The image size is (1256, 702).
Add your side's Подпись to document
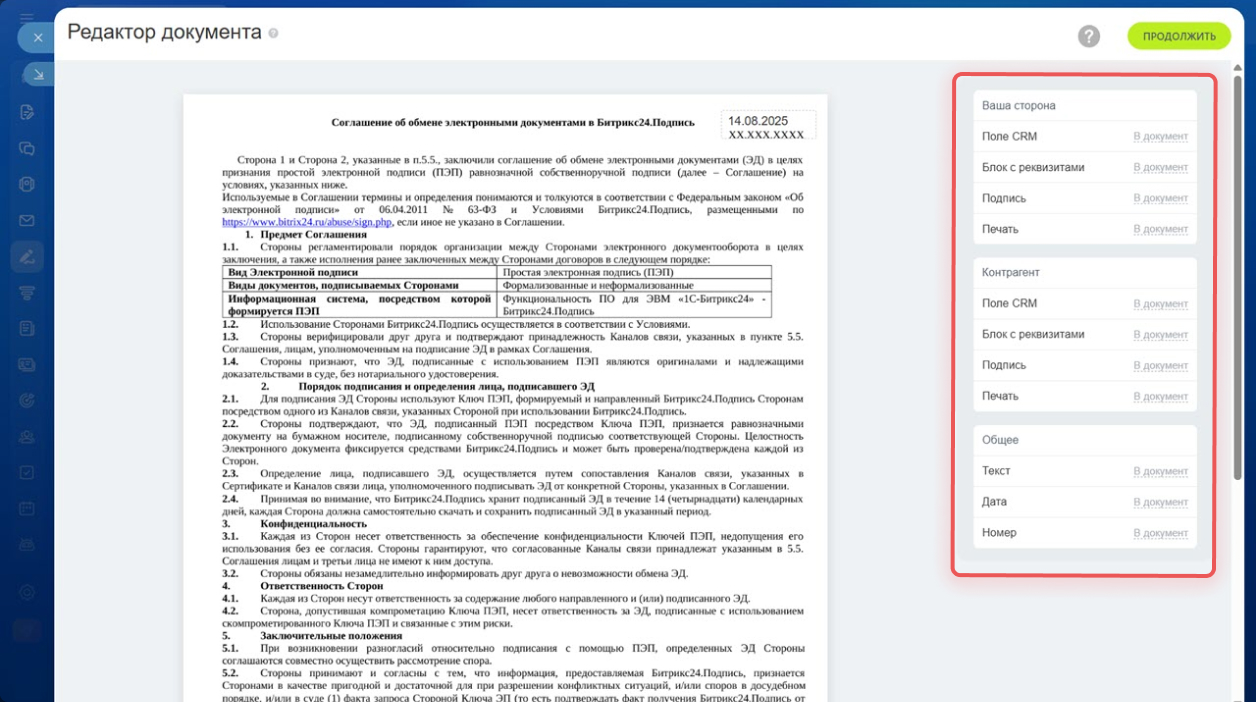click(1160, 199)
